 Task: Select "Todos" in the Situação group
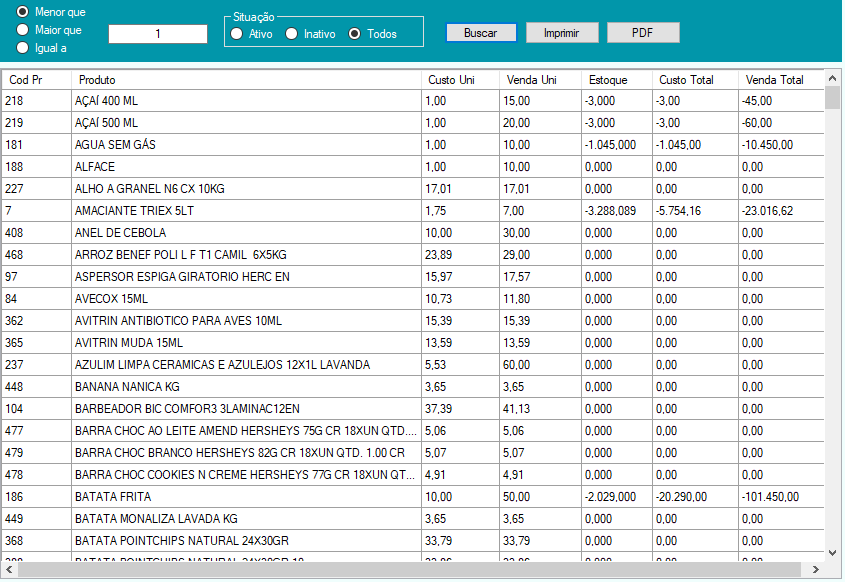coord(354,33)
